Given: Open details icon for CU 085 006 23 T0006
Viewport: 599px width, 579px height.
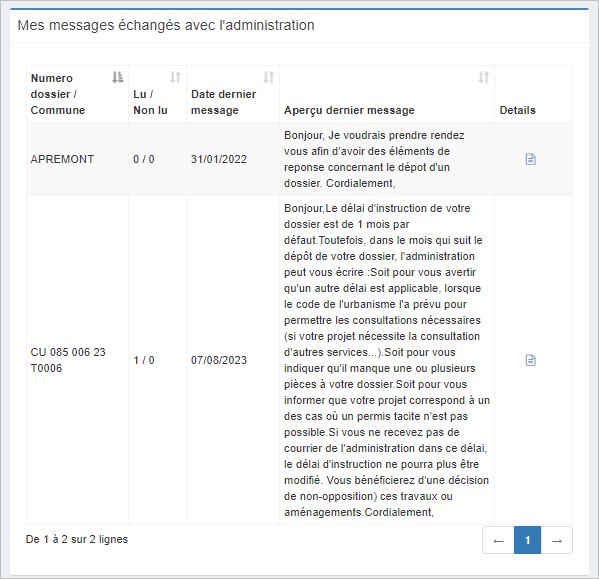Looking at the screenshot, I should tap(531, 360).
